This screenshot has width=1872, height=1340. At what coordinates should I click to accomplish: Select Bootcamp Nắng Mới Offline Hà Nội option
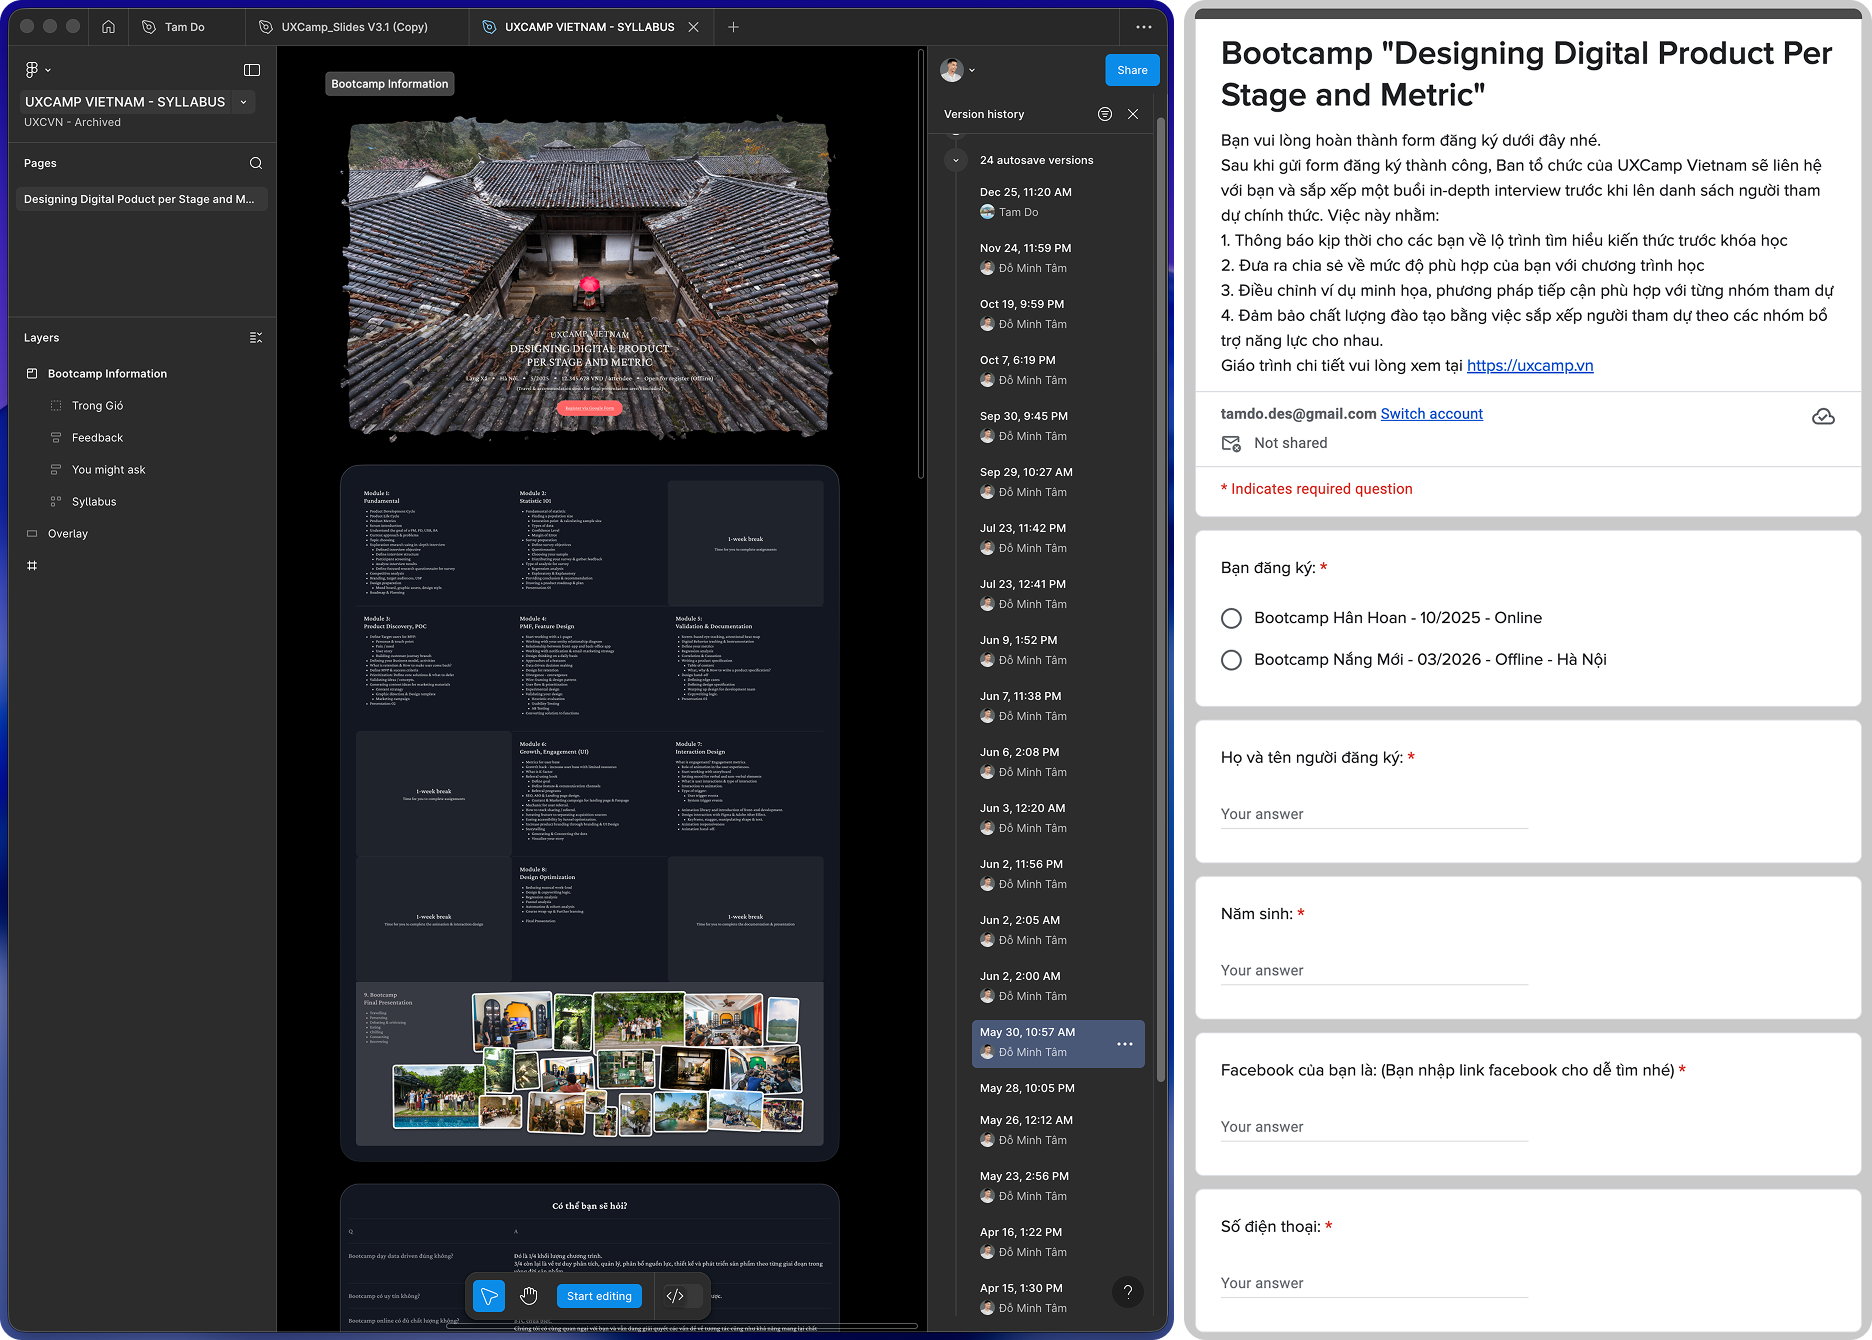[1232, 660]
